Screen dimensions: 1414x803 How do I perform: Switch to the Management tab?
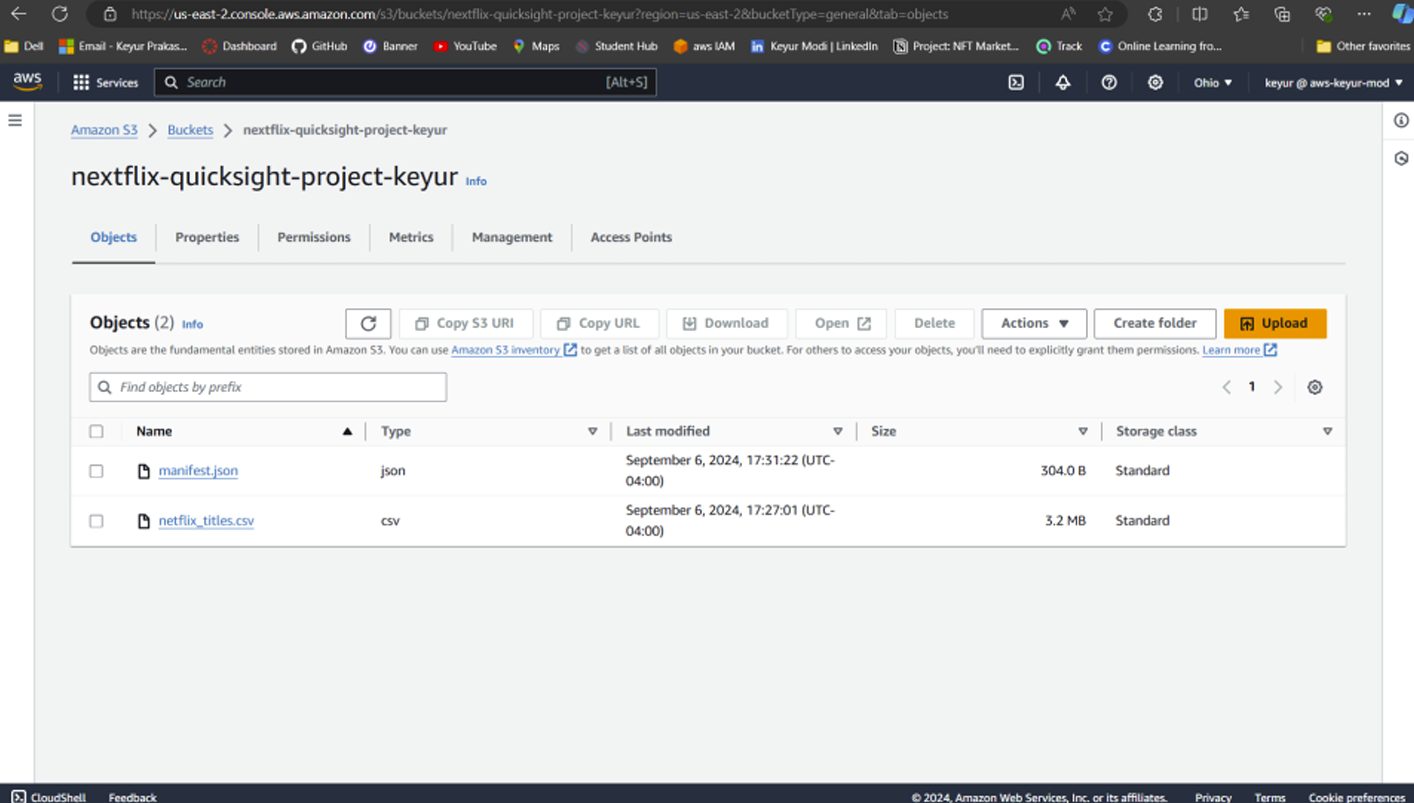click(x=512, y=237)
